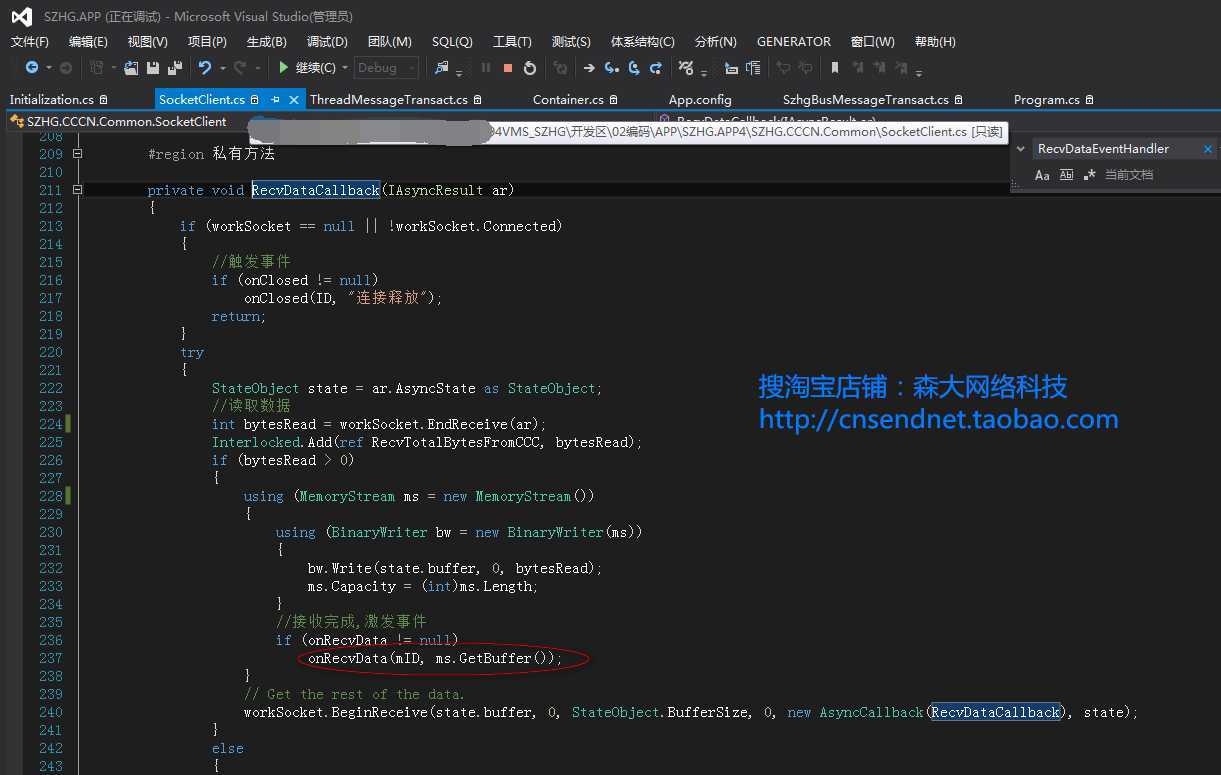Collapse the #region 私有方法 outline toggle
The width and height of the screenshot is (1221, 775).
pos(77,154)
